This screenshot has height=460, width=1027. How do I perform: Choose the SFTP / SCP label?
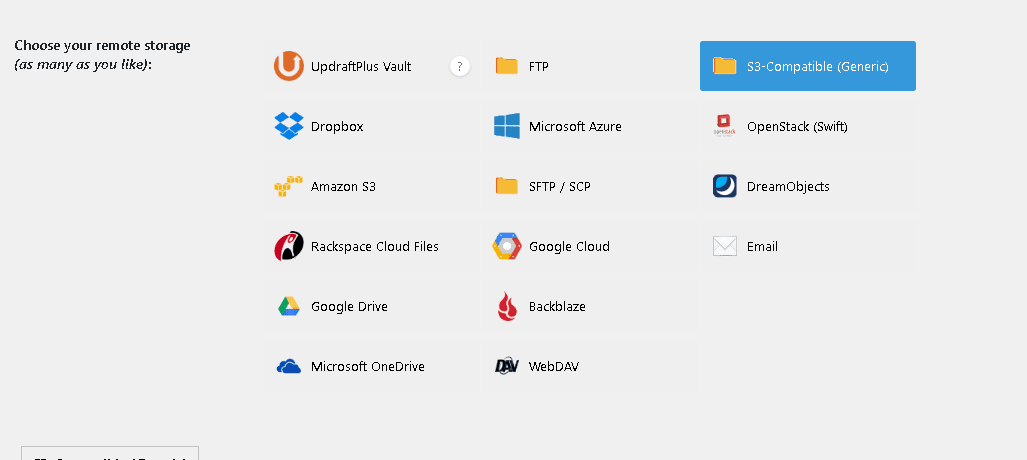(559, 187)
